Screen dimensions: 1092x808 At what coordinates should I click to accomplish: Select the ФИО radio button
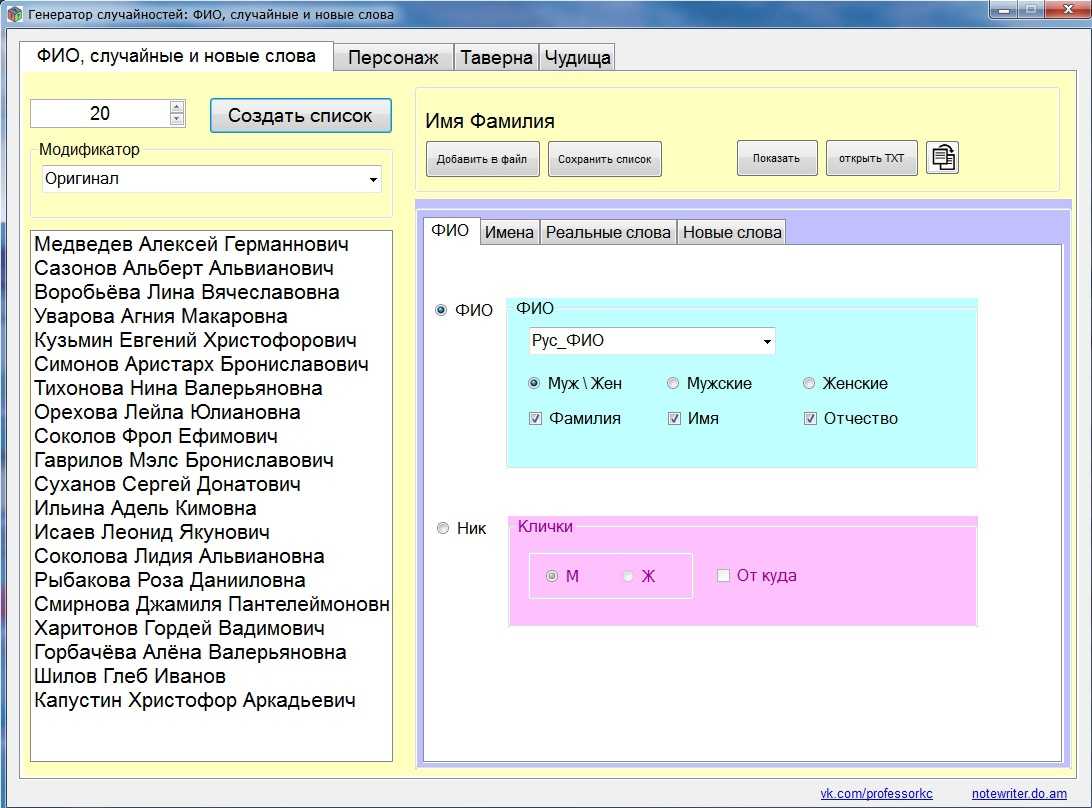tap(441, 310)
